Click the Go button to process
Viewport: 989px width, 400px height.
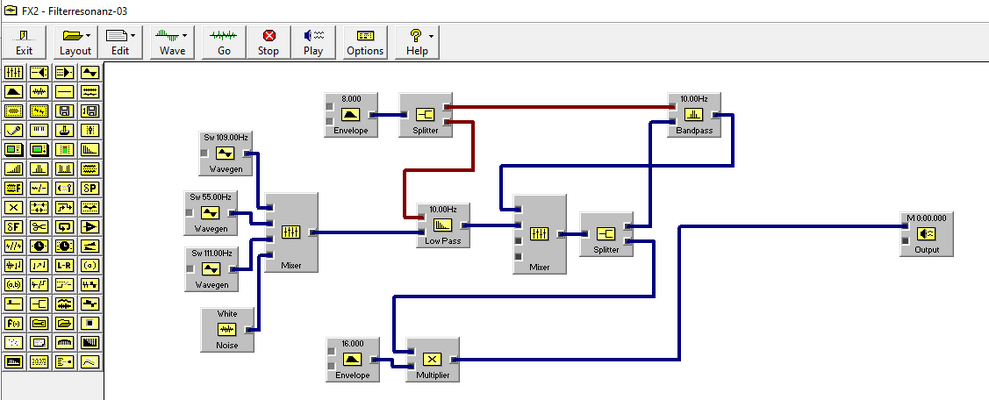[224, 42]
